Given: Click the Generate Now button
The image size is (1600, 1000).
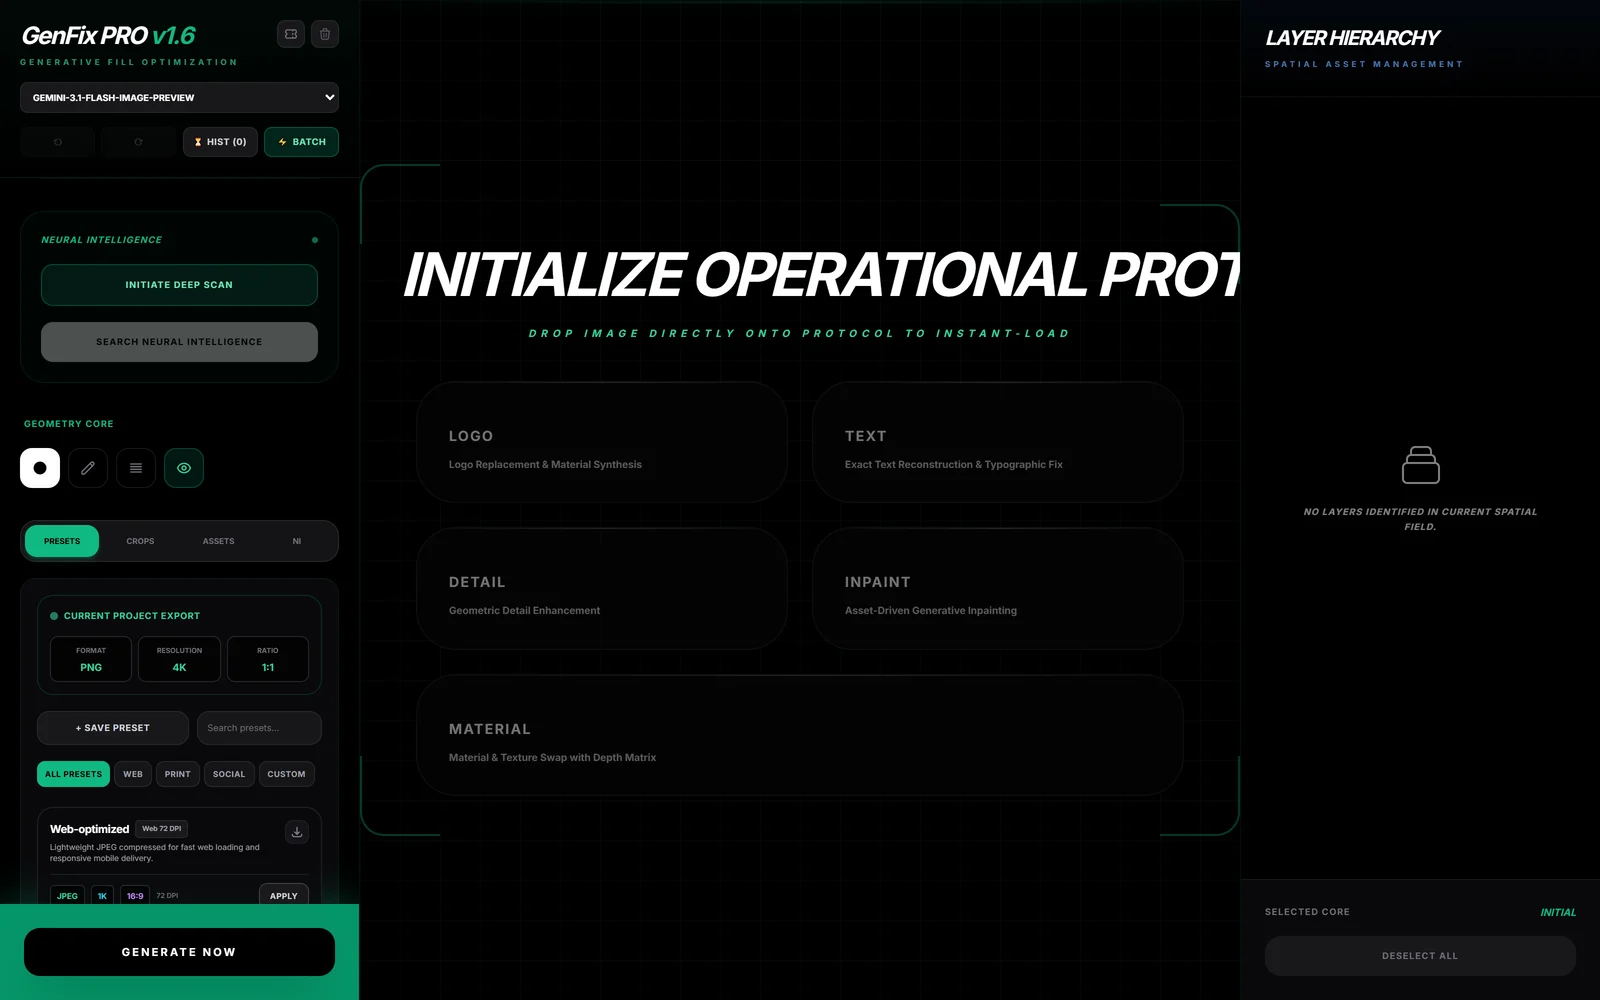Looking at the screenshot, I should click(179, 952).
